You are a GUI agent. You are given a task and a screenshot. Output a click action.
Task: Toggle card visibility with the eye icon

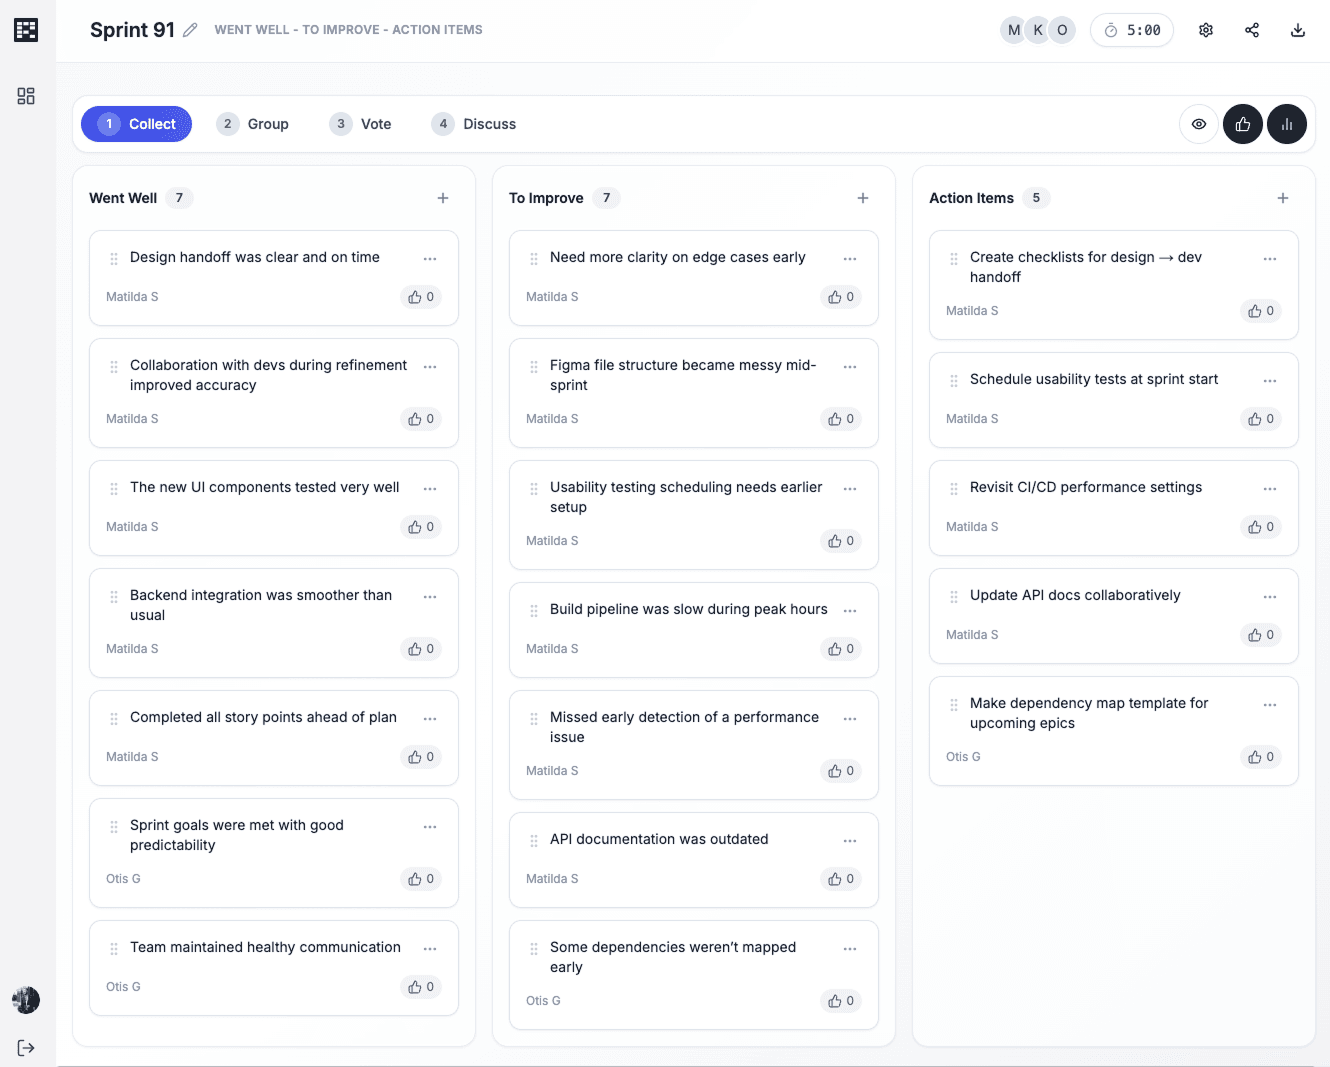[1199, 124]
